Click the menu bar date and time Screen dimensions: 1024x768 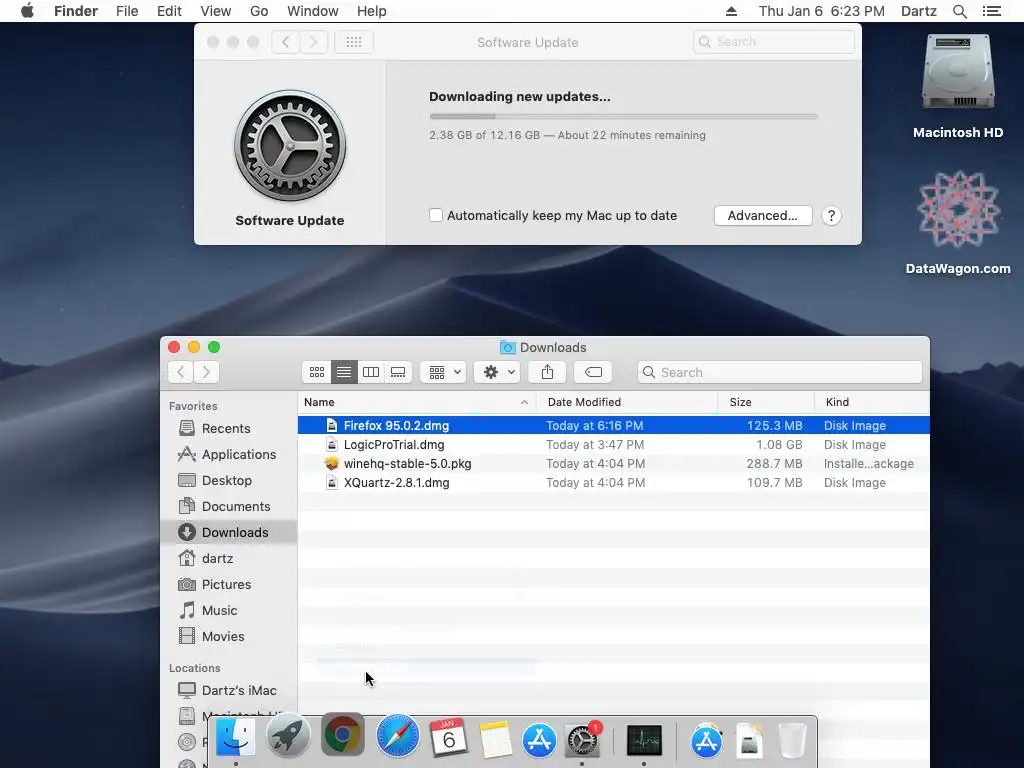(x=822, y=11)
